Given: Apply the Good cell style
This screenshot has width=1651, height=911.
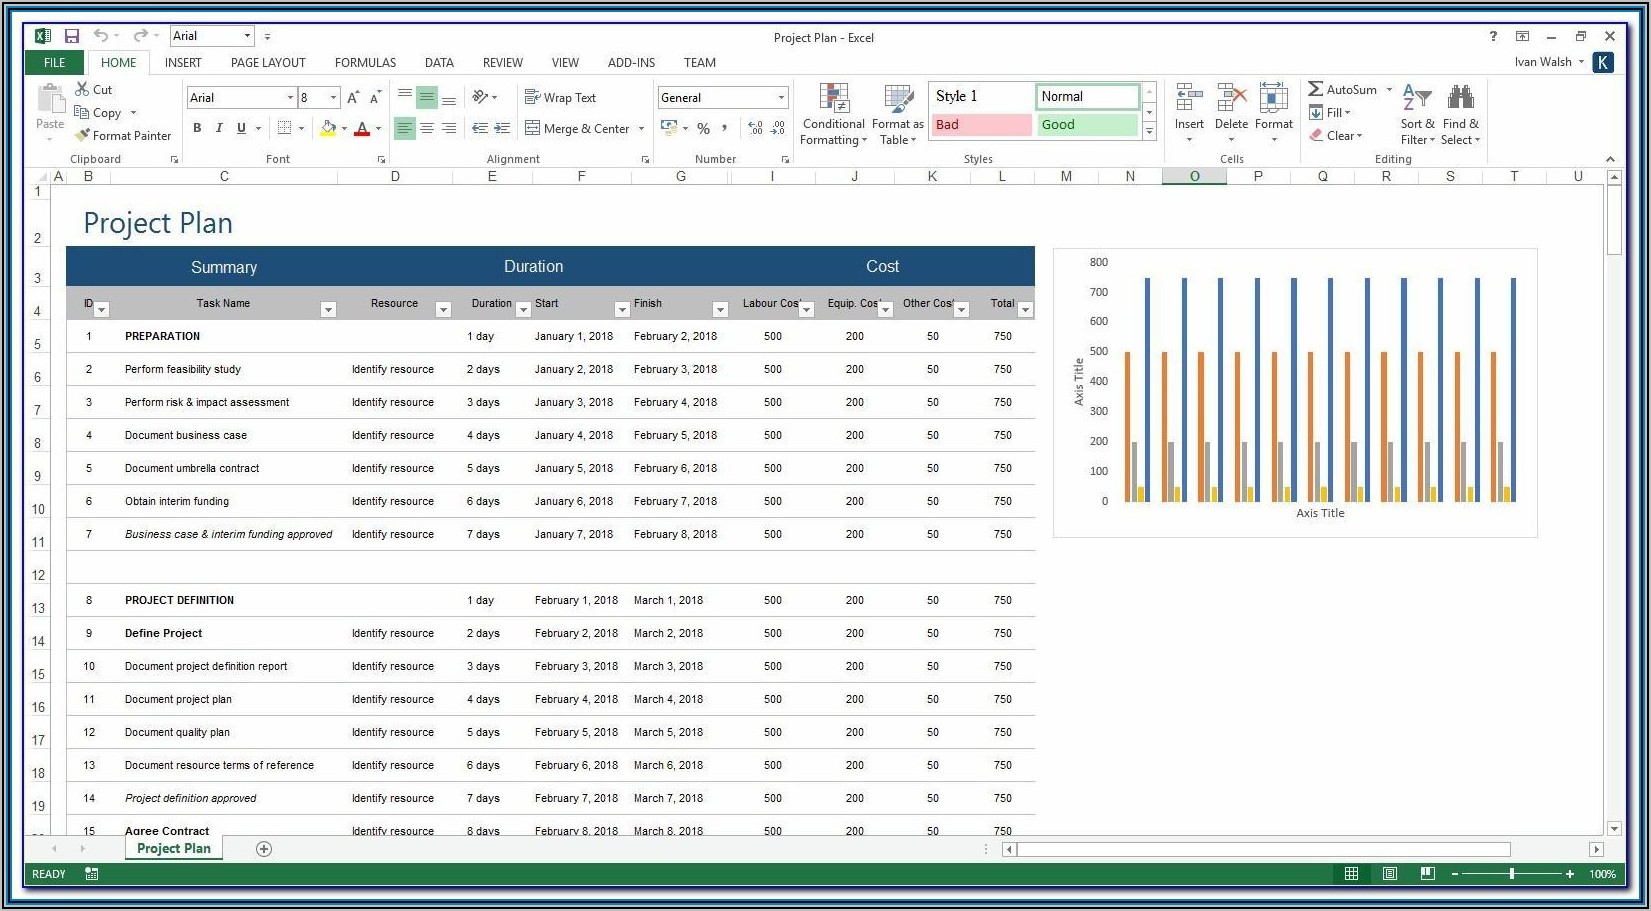Looking at the screenshot, I should click(1087, 125).
